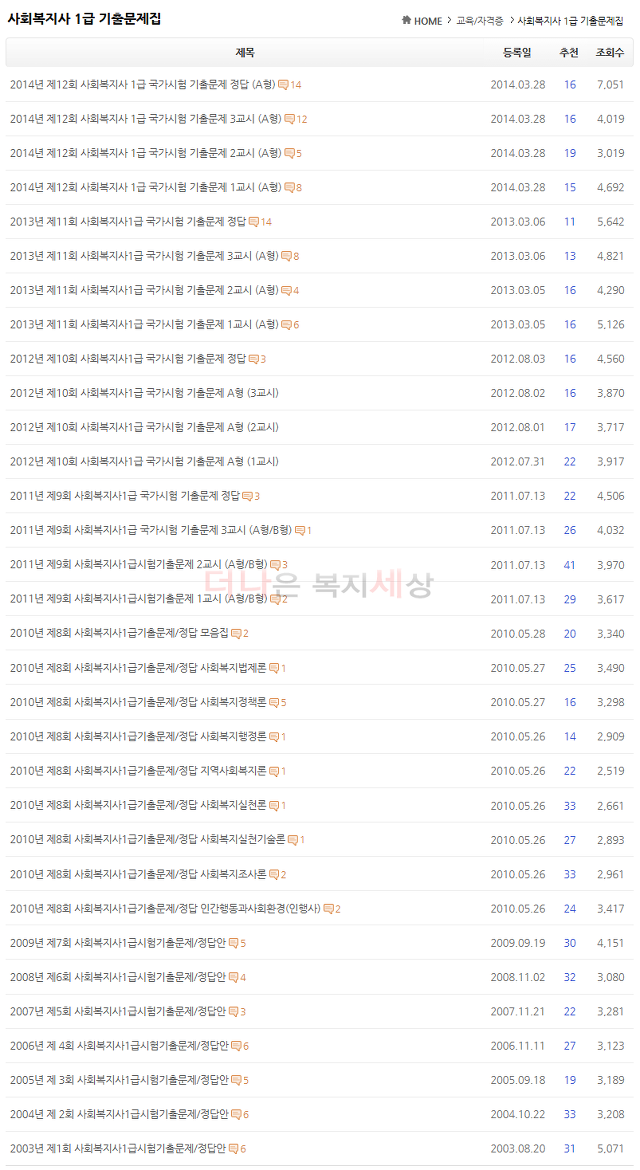Click comment icon on 2013년 제11회 정답 post

coord(254,222)
